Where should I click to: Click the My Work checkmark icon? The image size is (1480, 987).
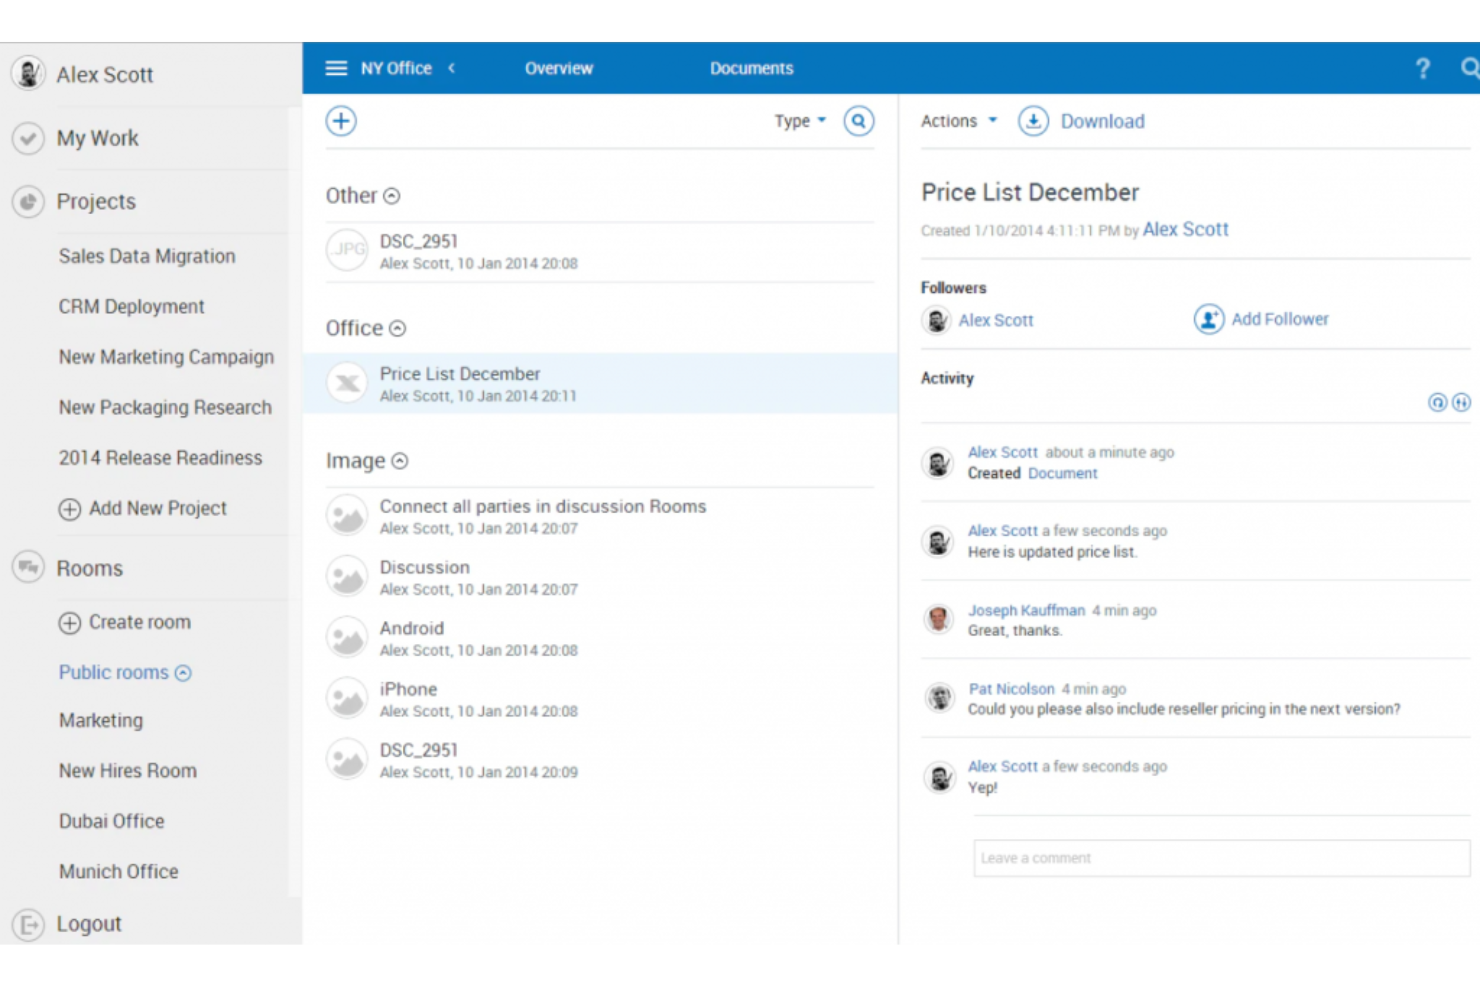[x=29, y=138]
